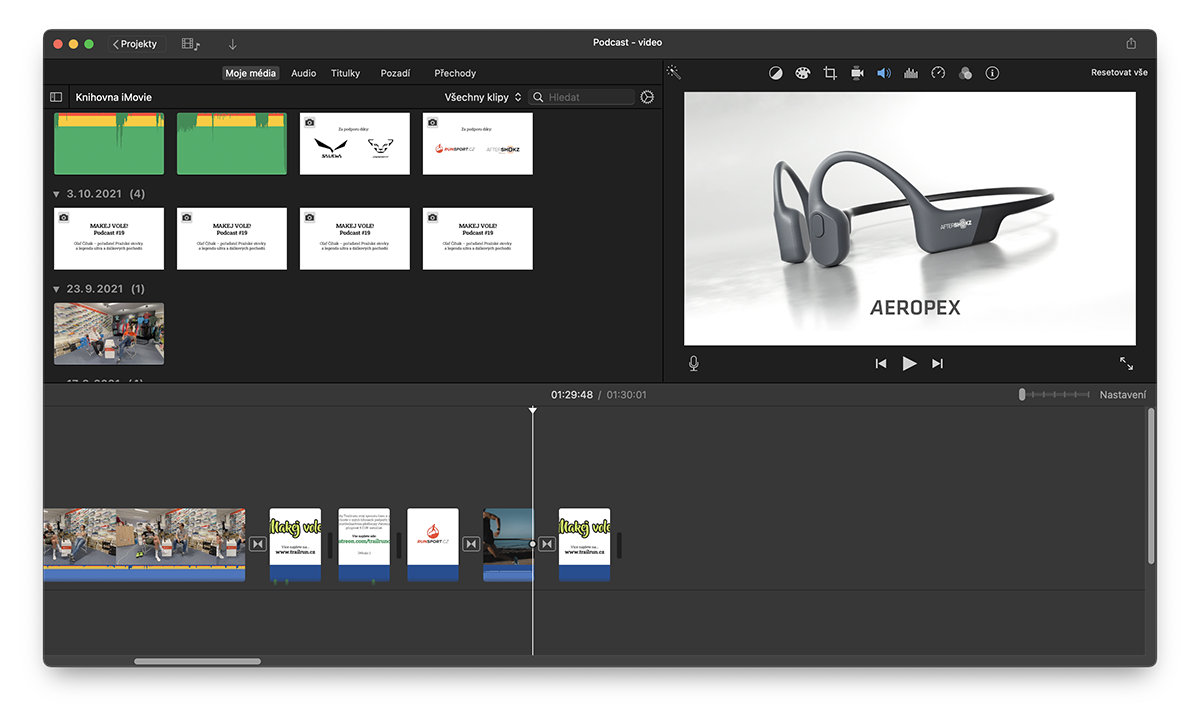Collapse the 23.9.2021 date group

click(x=56, y=289)
